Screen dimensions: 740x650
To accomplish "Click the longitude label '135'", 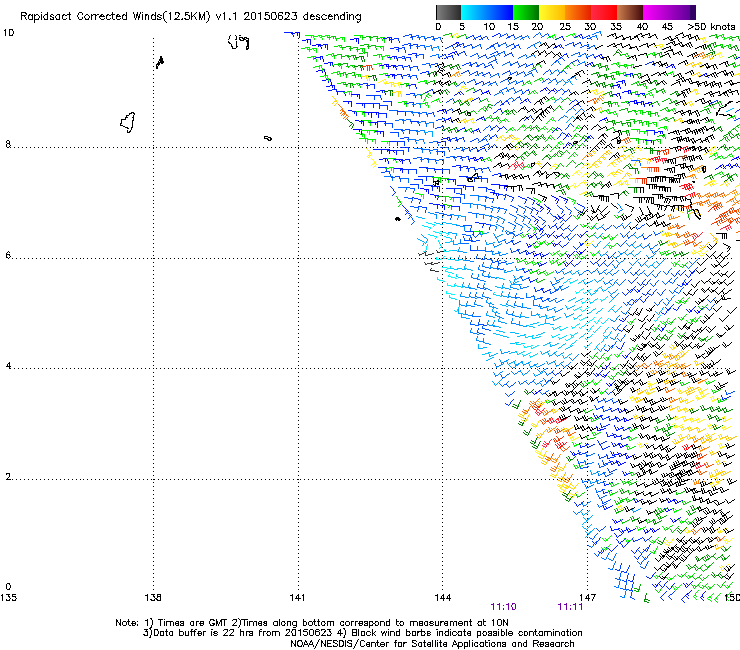I will [x=8, y=598].
